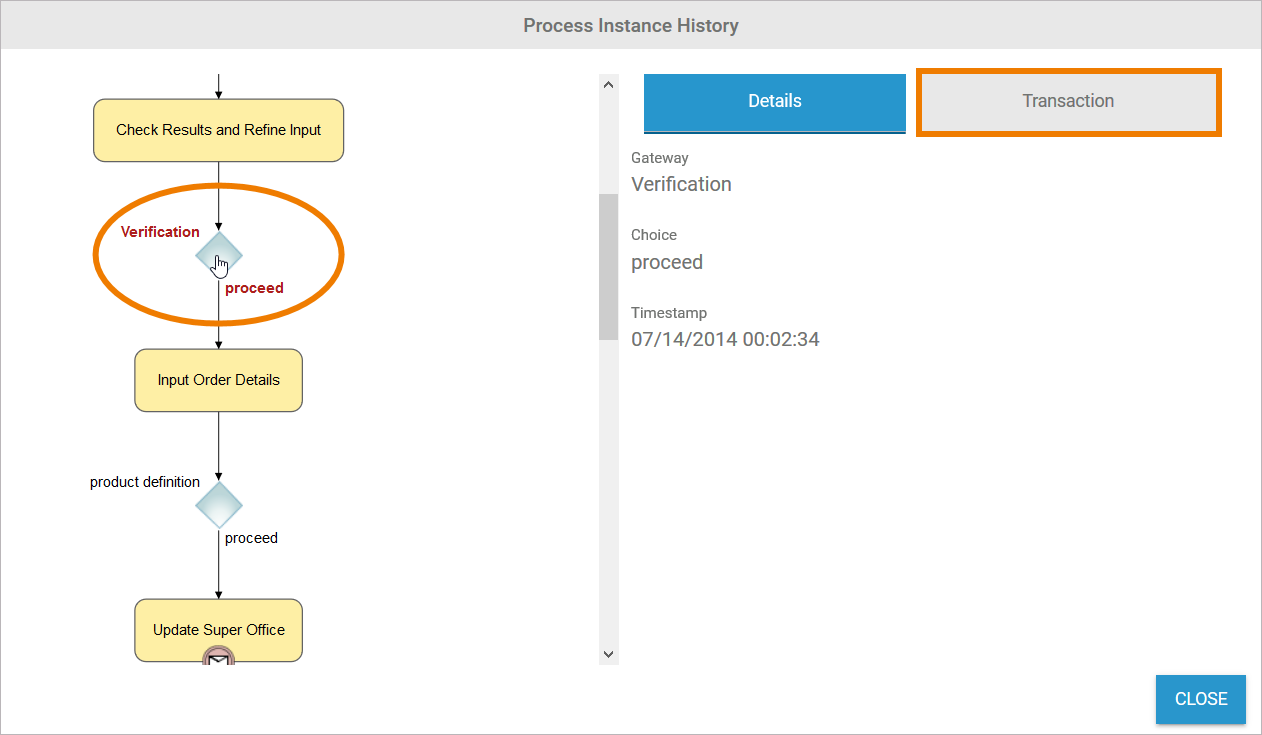Click the Gateway value Verification in details

click(681, 185)
